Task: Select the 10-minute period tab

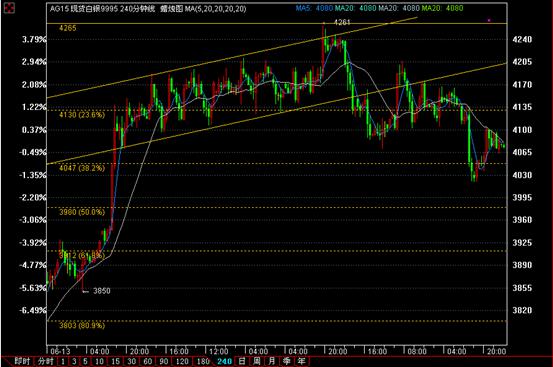Action: click(x=99, y=361)
